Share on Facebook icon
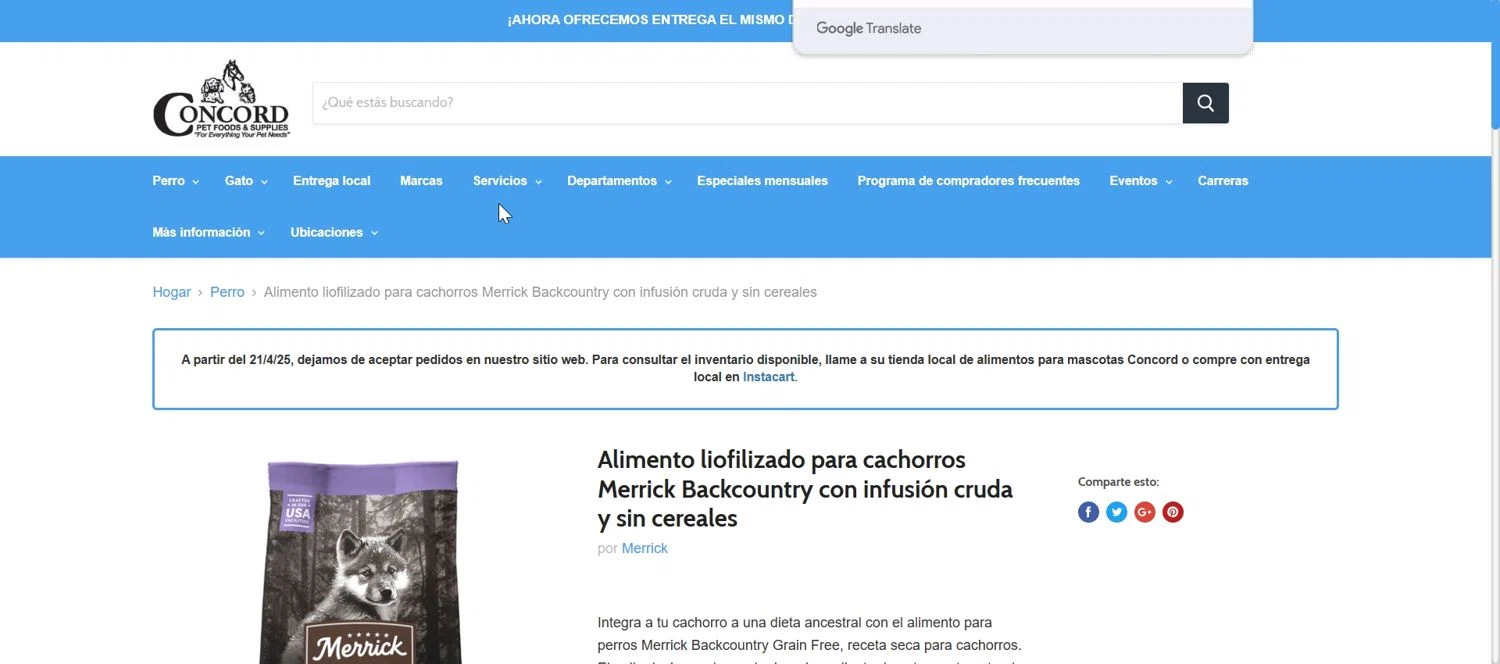 click(x=1088, y=512)
